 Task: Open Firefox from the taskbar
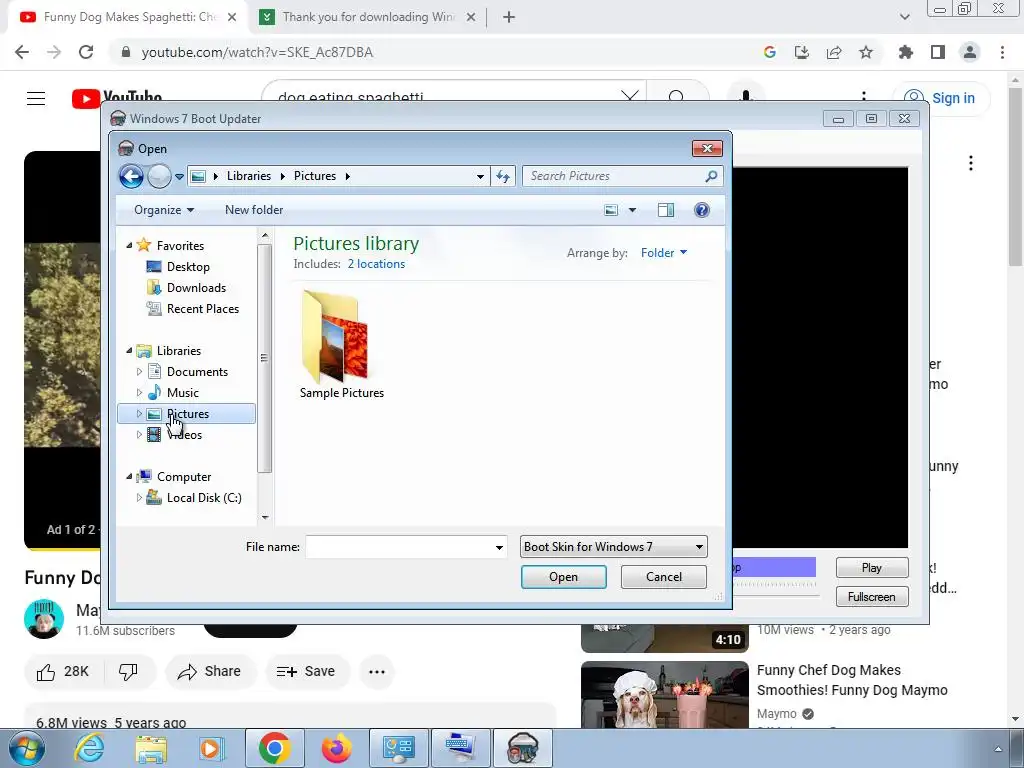[x=337, y=748]
